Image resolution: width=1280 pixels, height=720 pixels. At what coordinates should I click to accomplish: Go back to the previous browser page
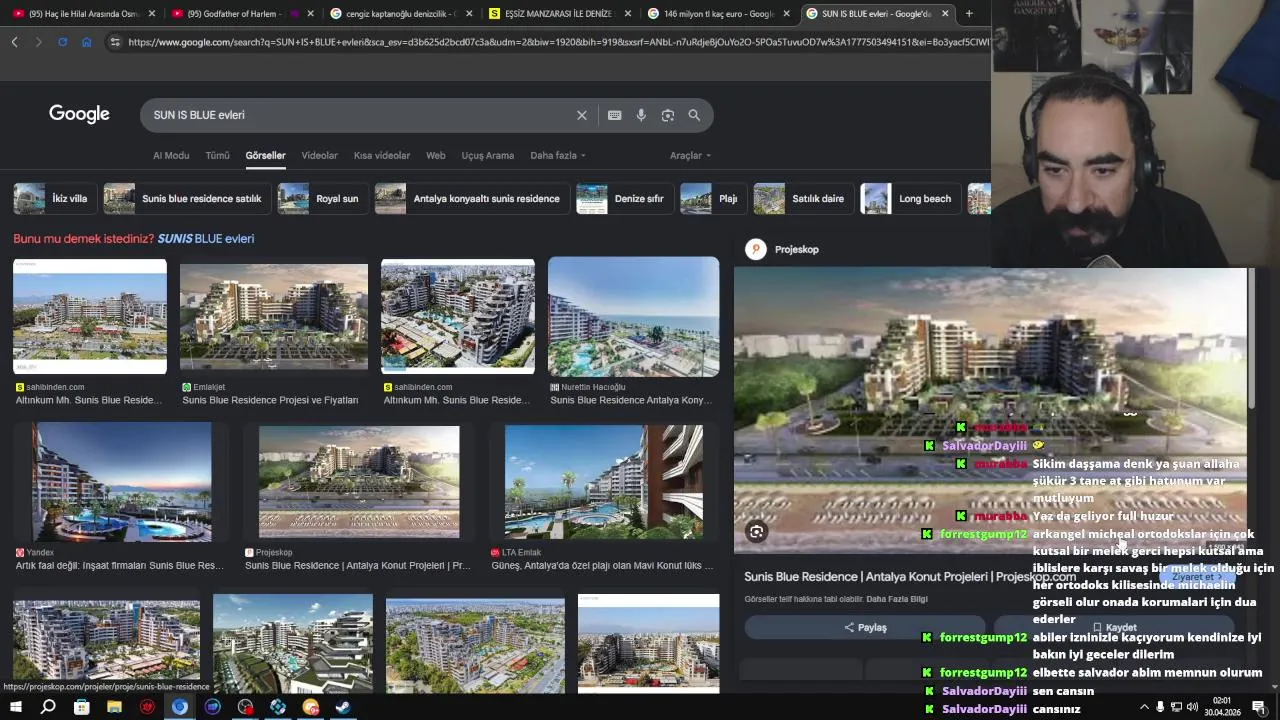point(14,42)
